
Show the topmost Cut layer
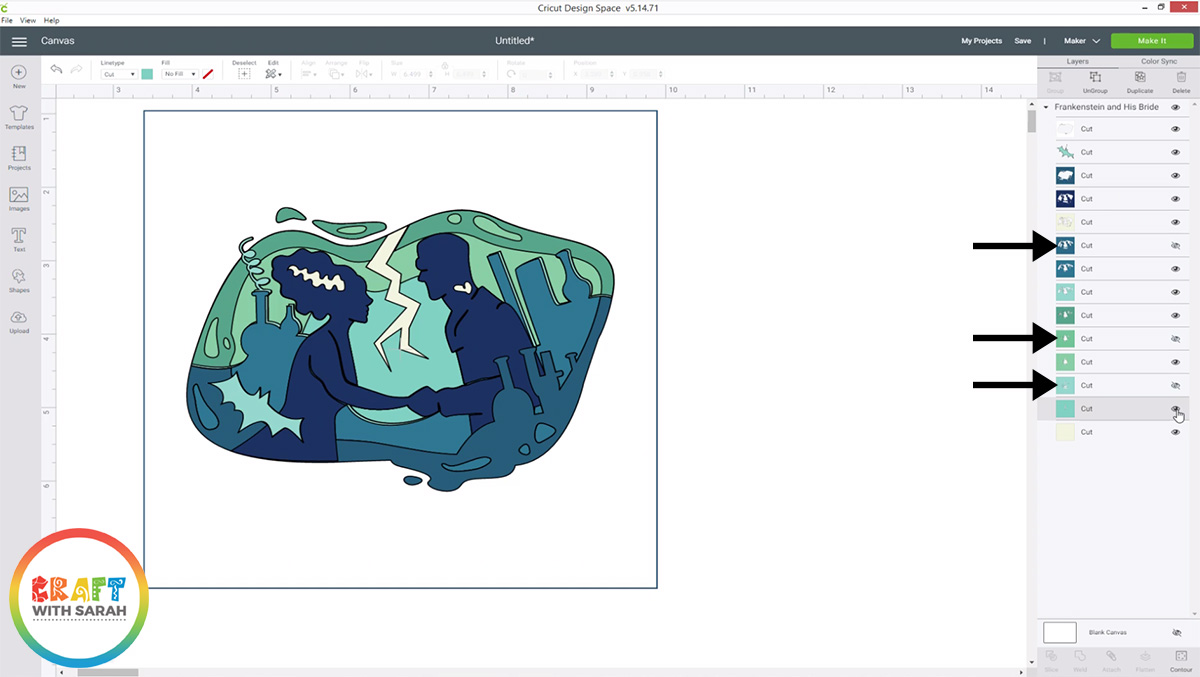pos(1176,128)
